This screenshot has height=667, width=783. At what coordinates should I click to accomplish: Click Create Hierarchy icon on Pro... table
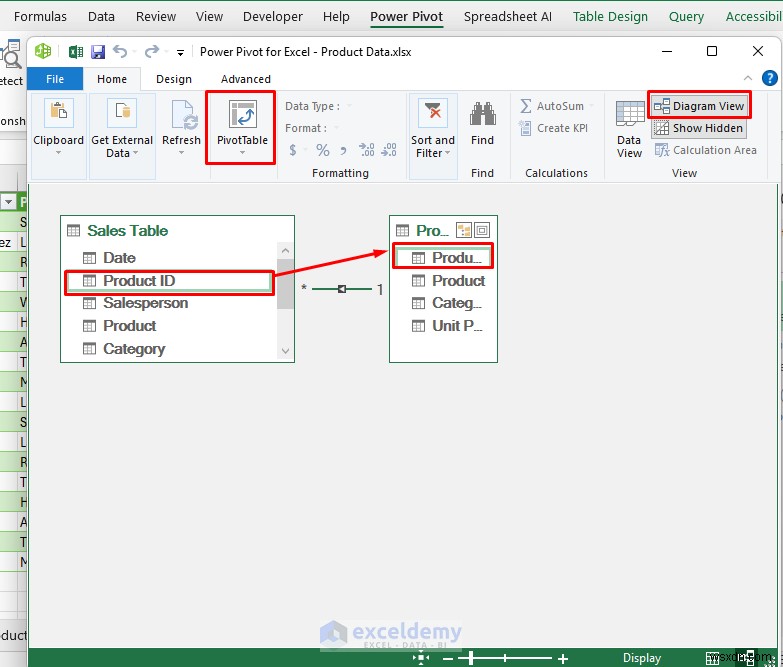click(x=463, y=230)
